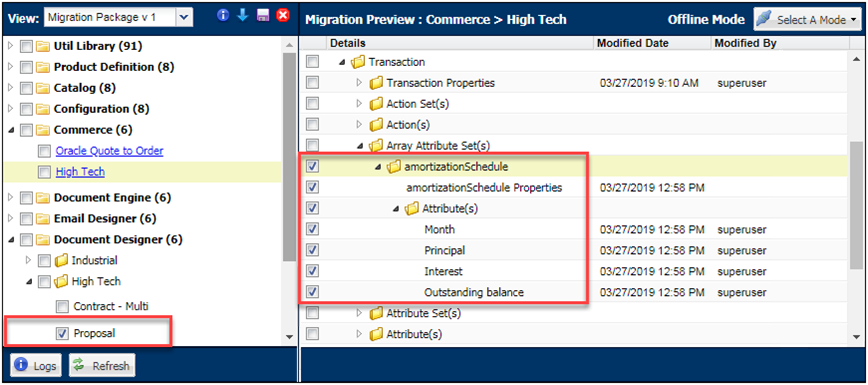
Task: Click the High Tech designer folder icon
Action: [61, 281]
